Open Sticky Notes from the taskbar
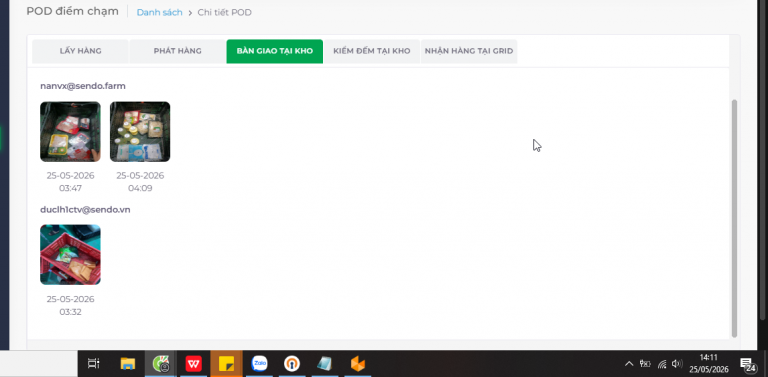This screenshot has width=768, height=377. point(226,364)
